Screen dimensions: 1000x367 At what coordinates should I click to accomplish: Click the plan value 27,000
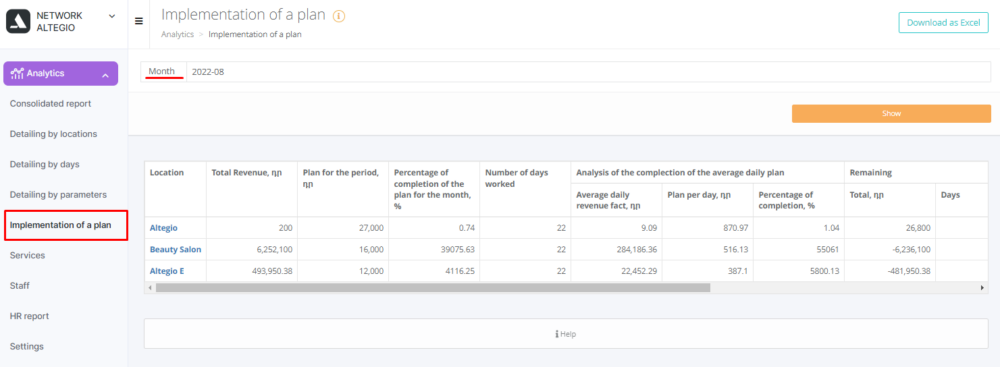[x=372, y=228]
